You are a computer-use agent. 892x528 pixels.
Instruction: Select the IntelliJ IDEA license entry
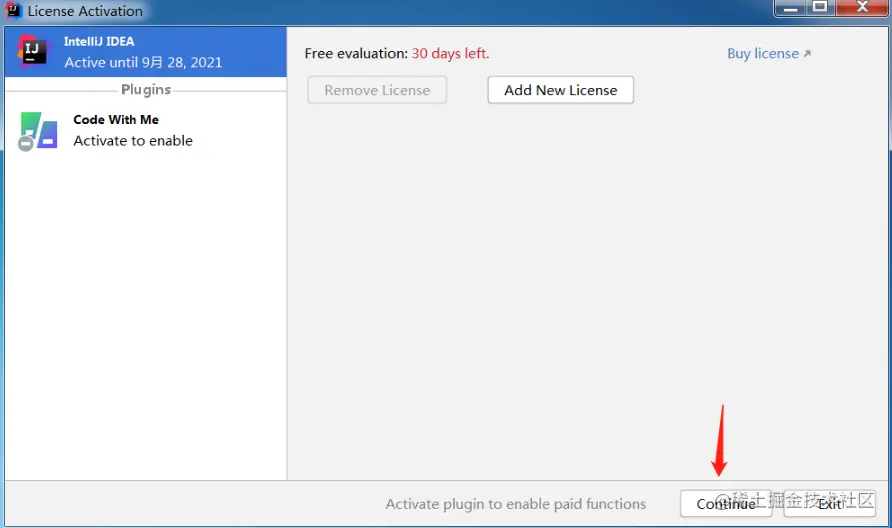tap(146, 52)
